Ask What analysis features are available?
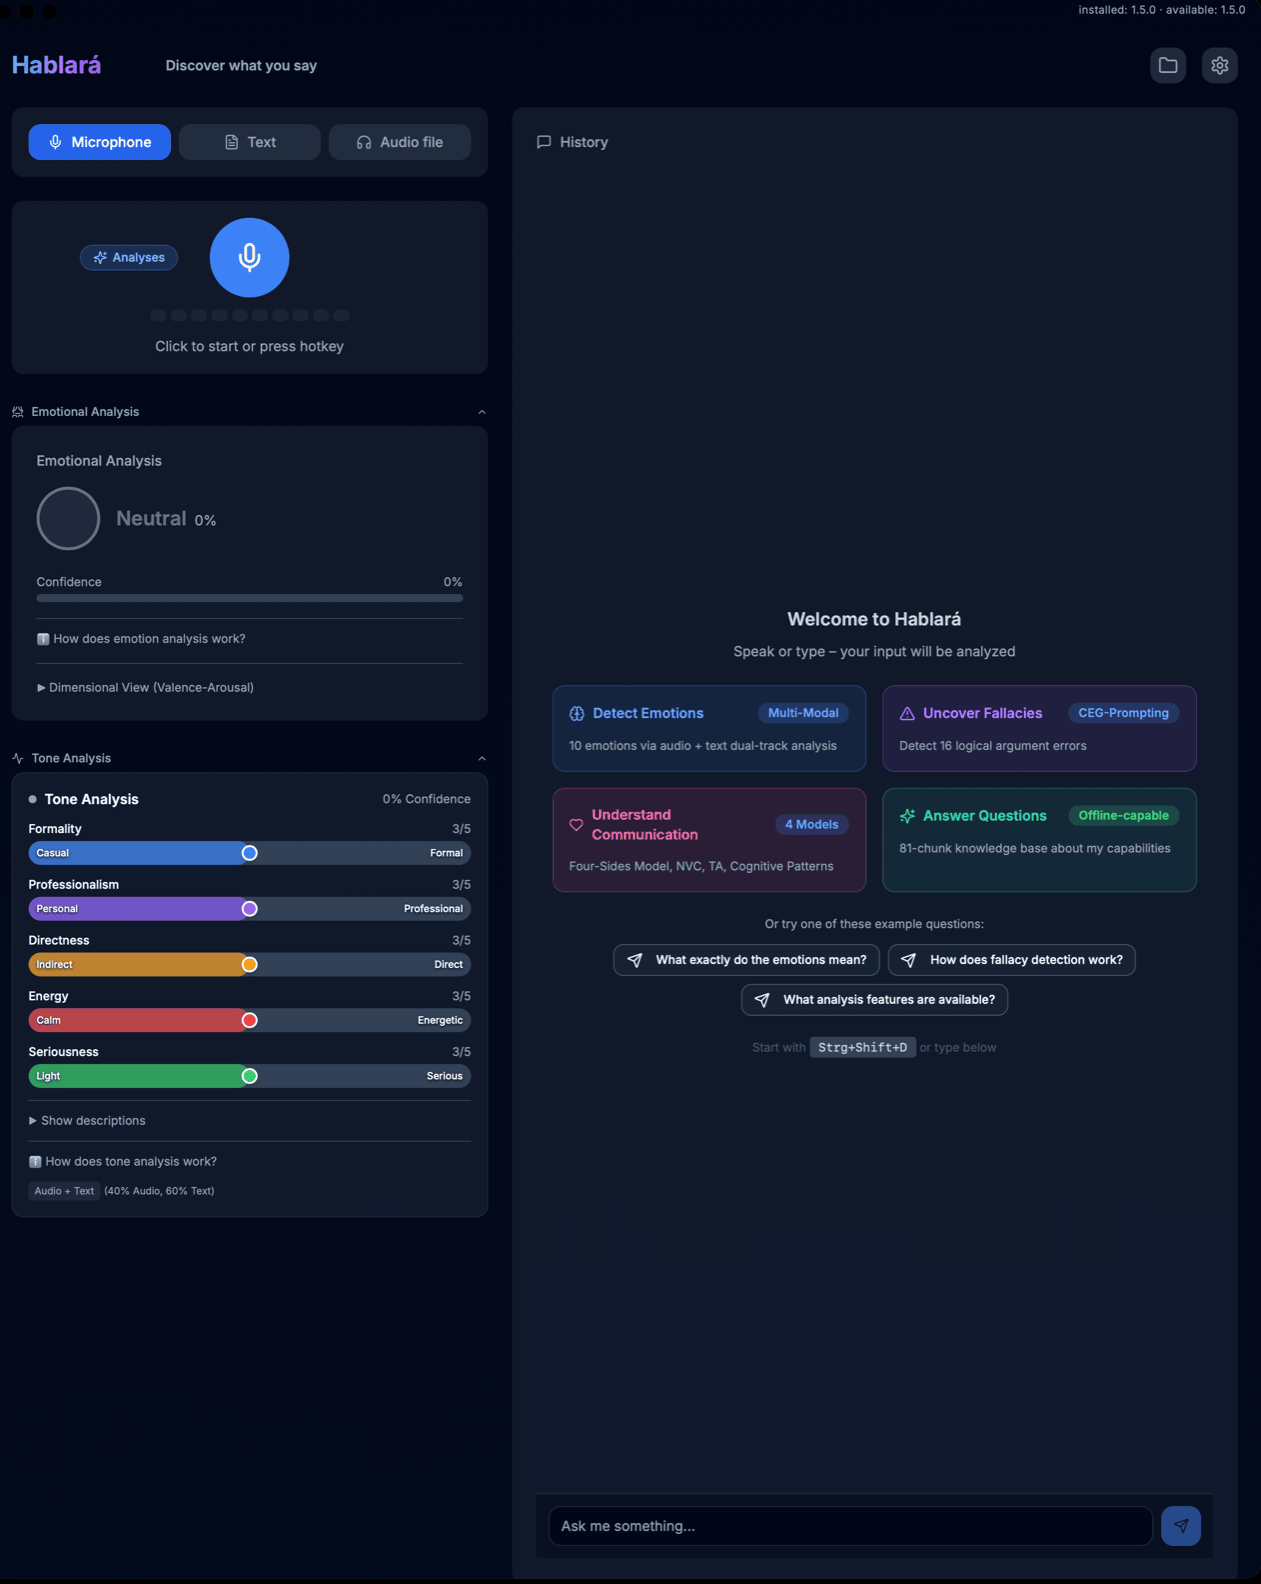The image size is (1261, 1584). click(x=874, y=1000)
